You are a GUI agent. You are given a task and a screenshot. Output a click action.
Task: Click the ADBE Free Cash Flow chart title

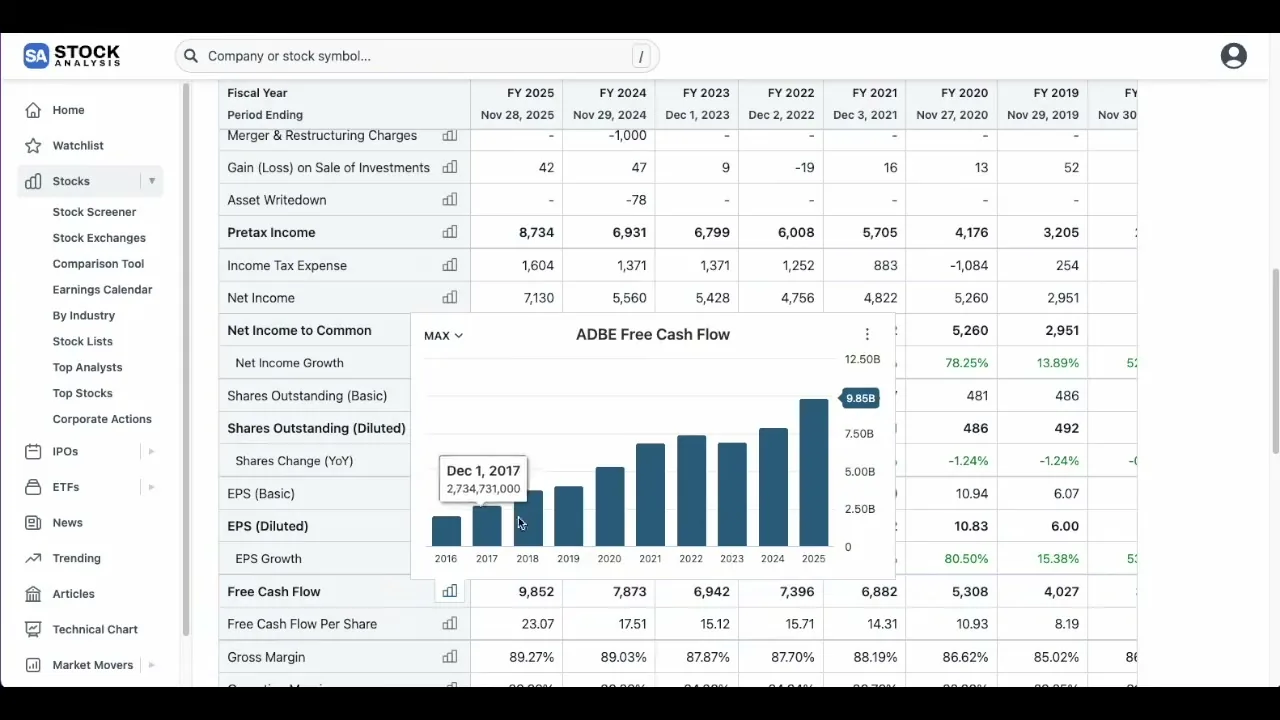(653, 335)
